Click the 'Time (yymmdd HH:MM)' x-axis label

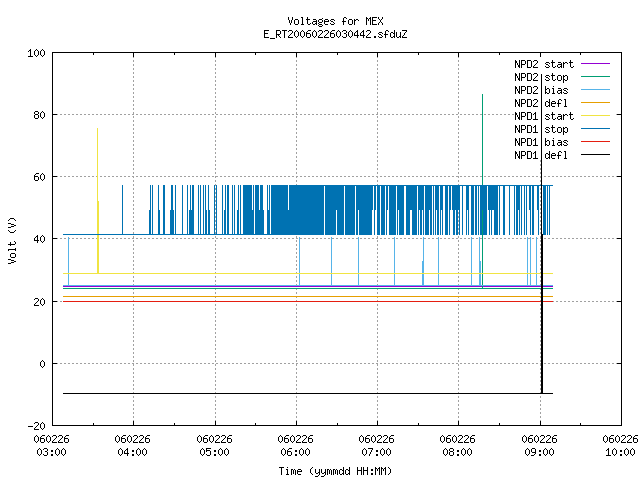tap(335, 471)
